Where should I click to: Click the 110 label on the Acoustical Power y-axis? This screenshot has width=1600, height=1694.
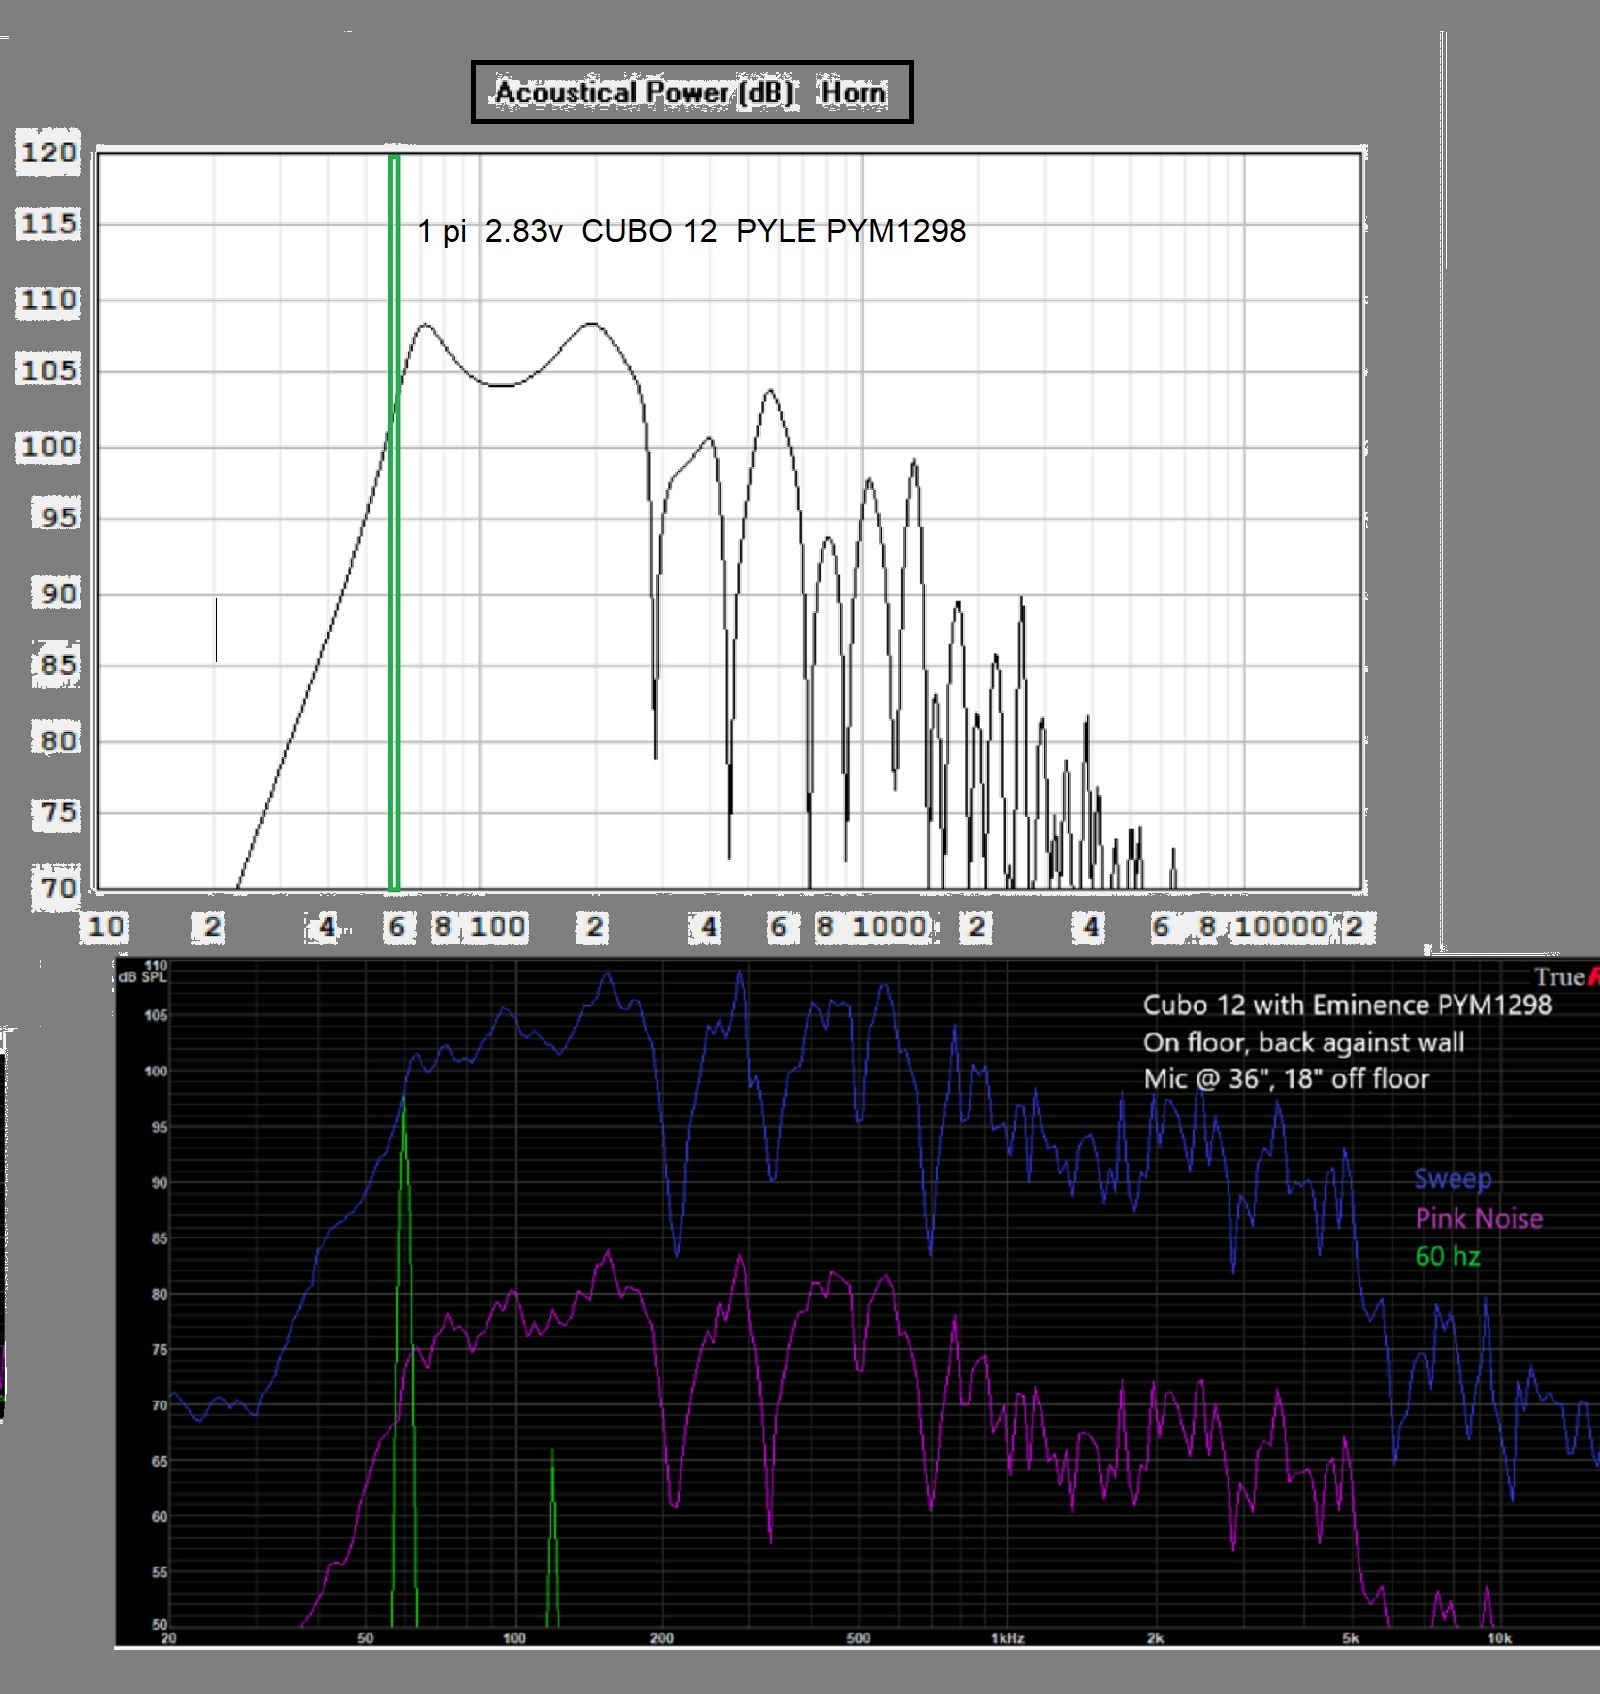(48, 300)
